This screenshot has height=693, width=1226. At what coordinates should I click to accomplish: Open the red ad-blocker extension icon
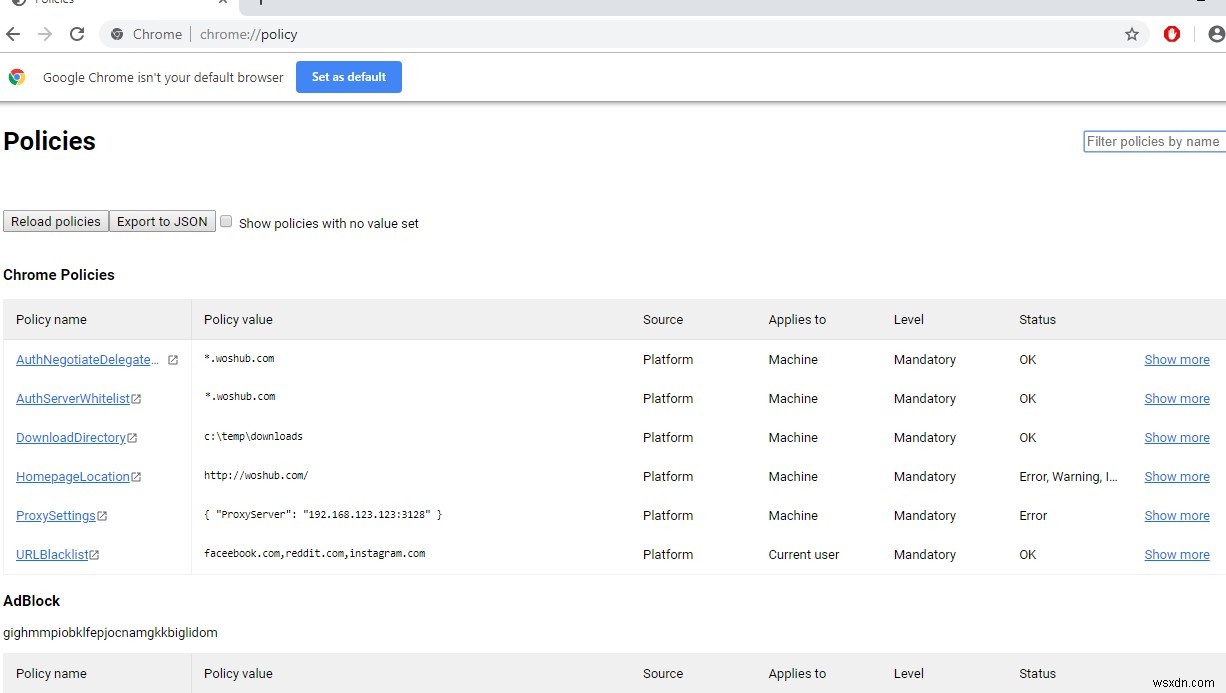point(1172,33)
